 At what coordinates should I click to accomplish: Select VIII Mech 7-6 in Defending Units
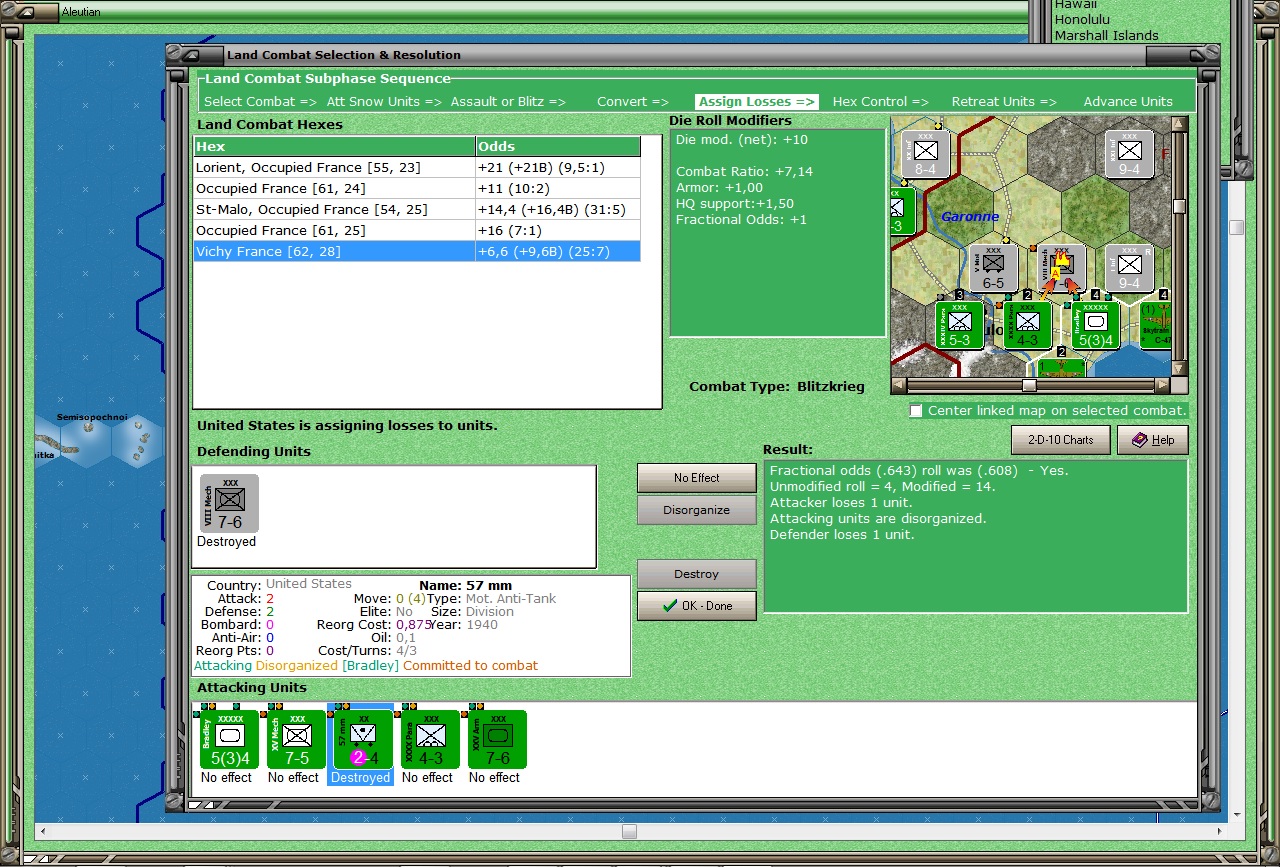pyautogui.click(x=229, y=503)
